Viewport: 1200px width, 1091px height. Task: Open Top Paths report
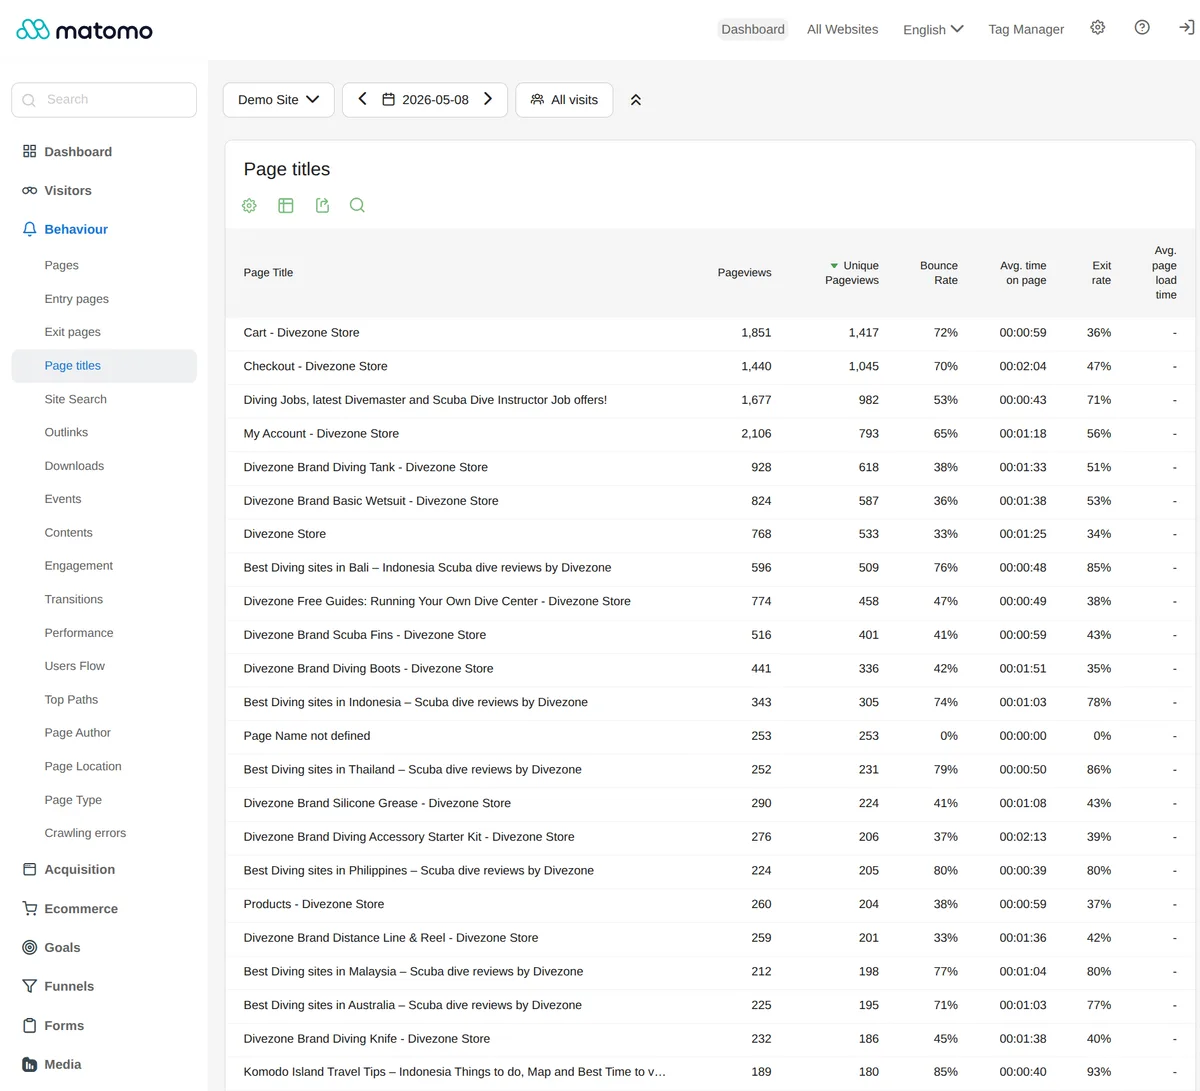pos(71,699)
